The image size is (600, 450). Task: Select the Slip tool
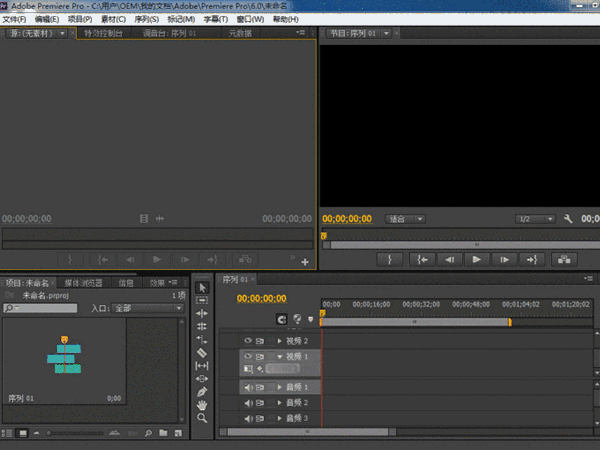[202, 366]
